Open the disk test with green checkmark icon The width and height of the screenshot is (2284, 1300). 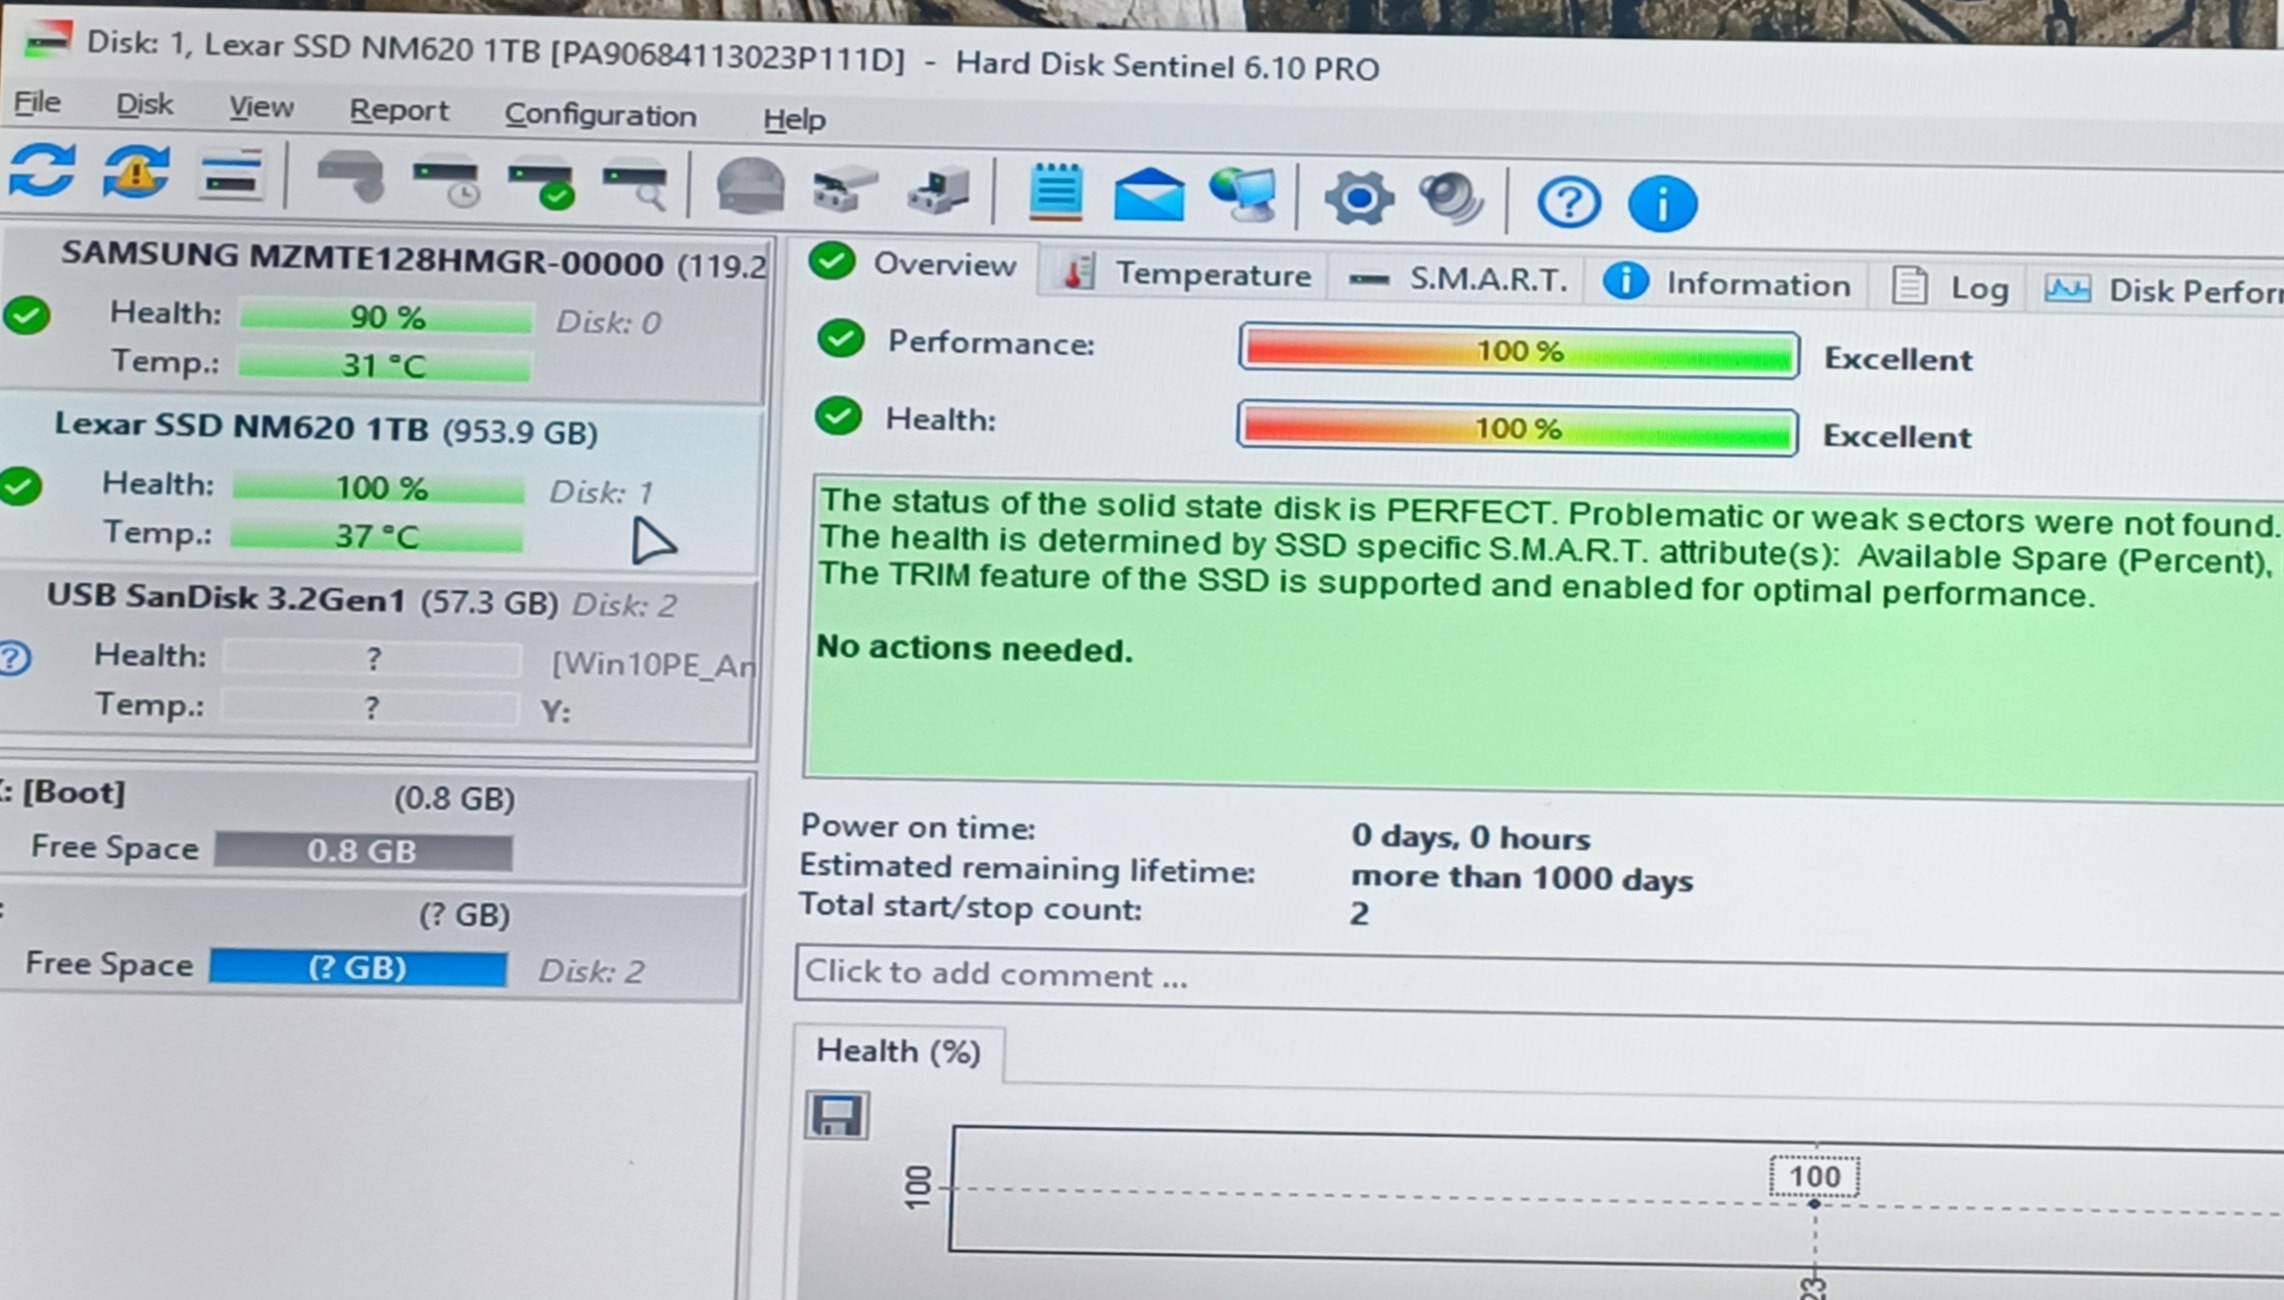(542, 184)
